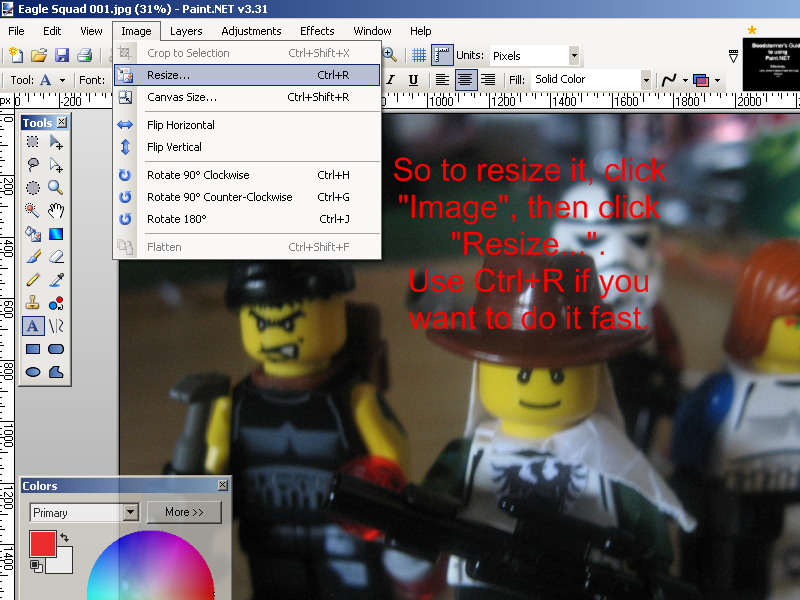Click the white secondary color swatch

click(63, 563)
